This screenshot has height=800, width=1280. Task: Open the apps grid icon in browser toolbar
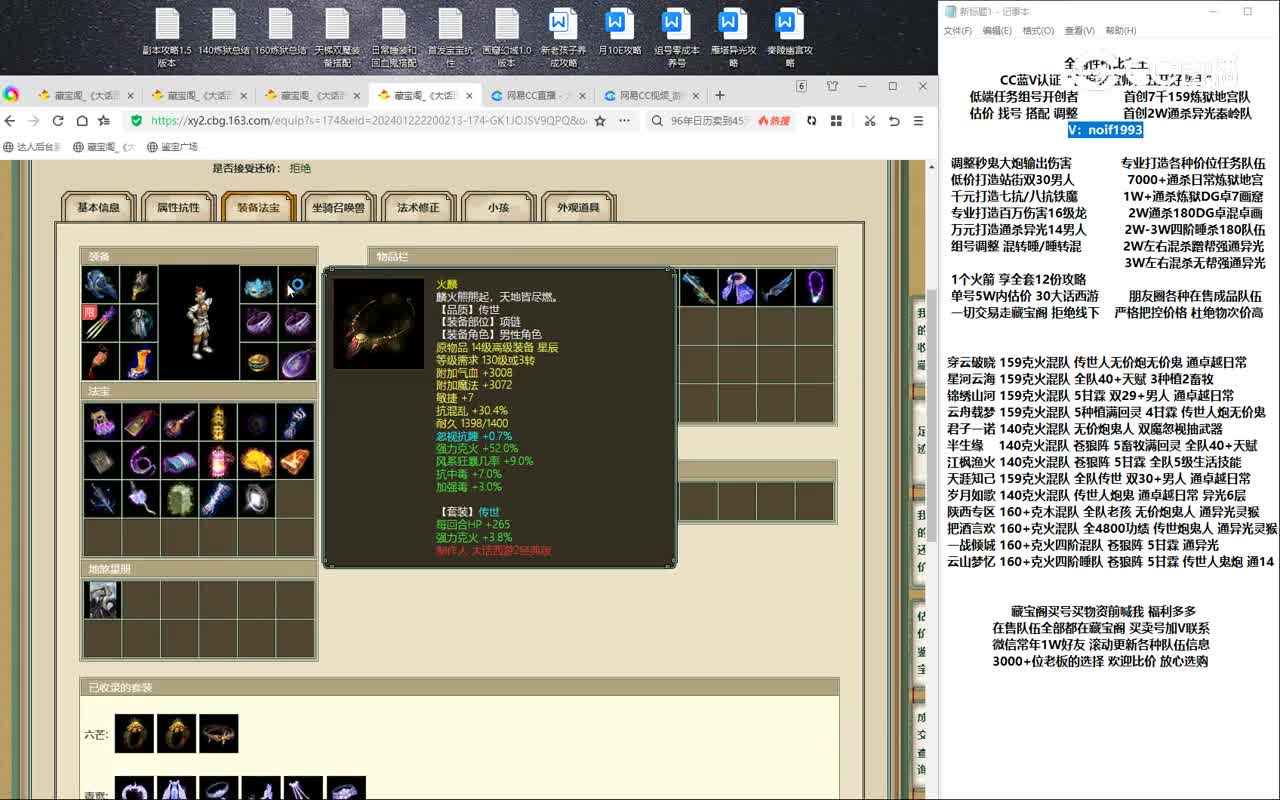tap(834, 120)
